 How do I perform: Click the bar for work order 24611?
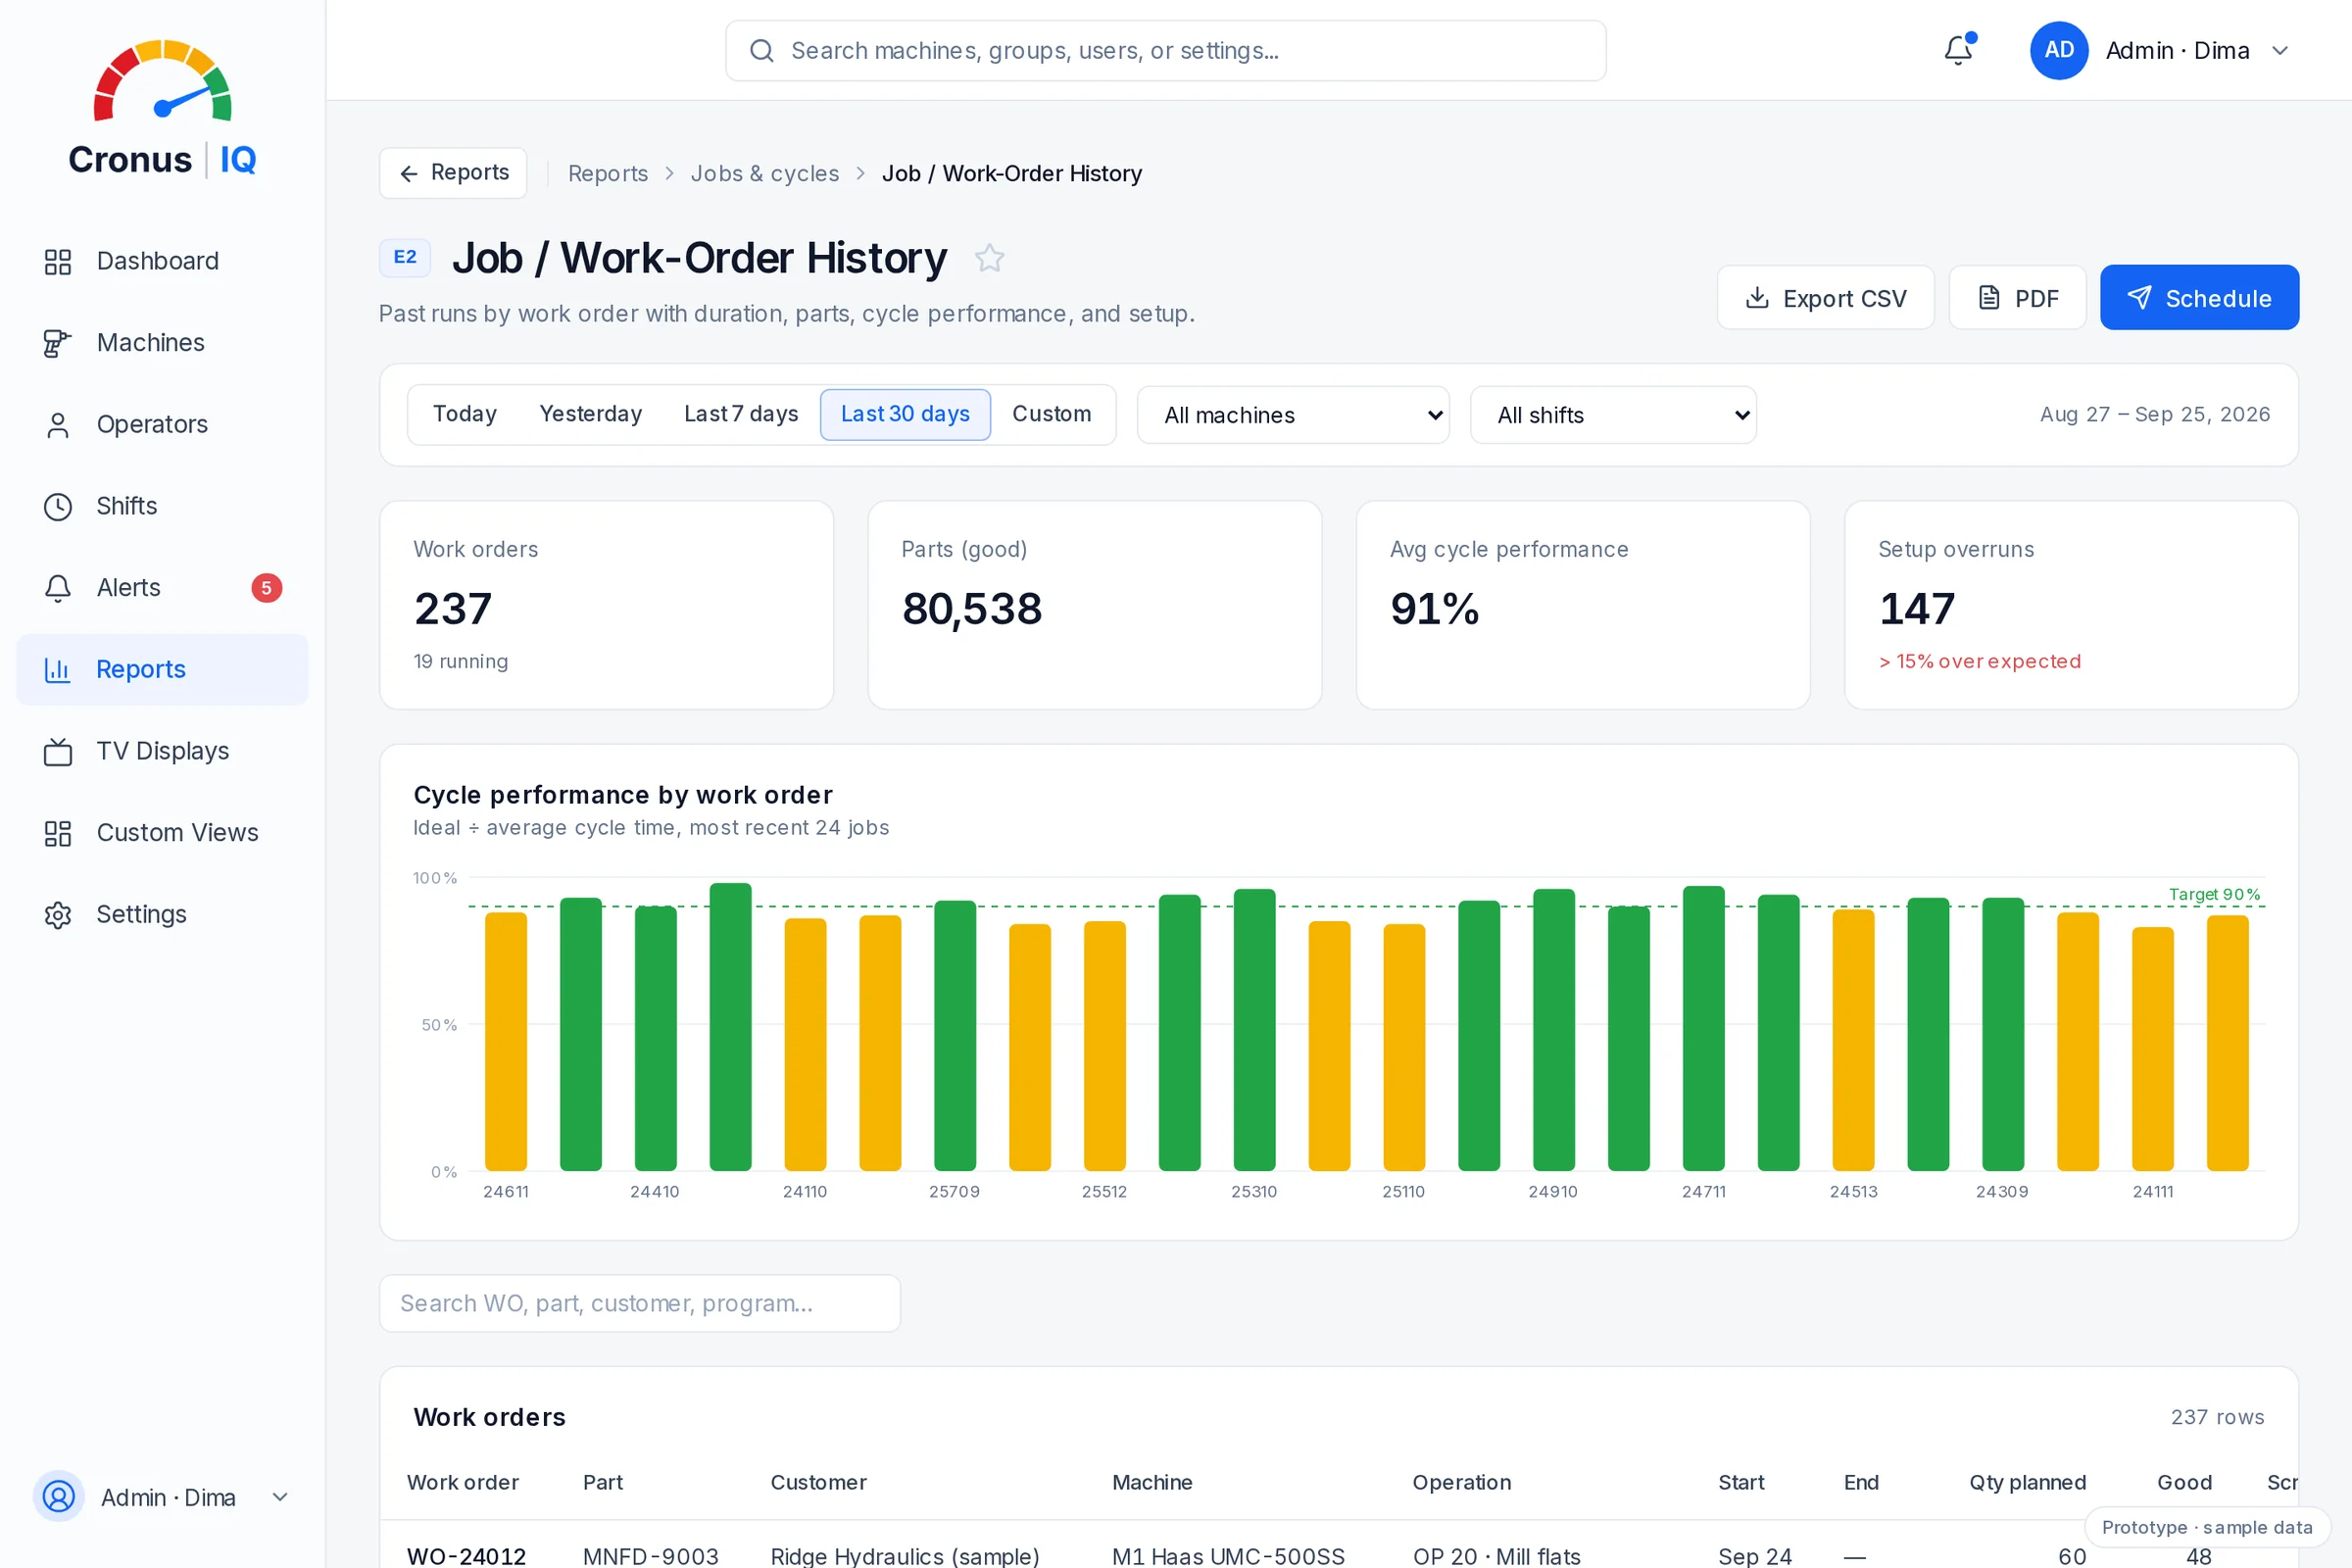pyautogui.click(x=506, y=1041)
